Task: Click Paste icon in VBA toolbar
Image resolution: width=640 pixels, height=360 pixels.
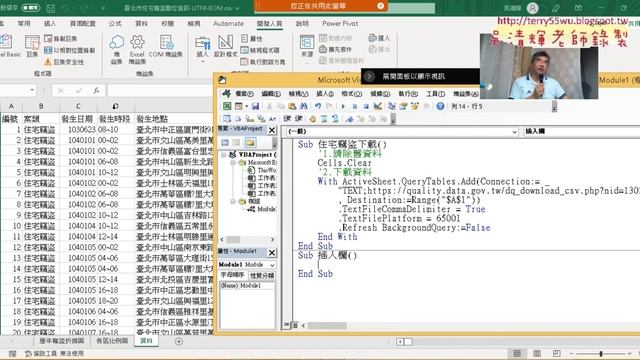Action: pyautogui.click(x=292, y=106)
